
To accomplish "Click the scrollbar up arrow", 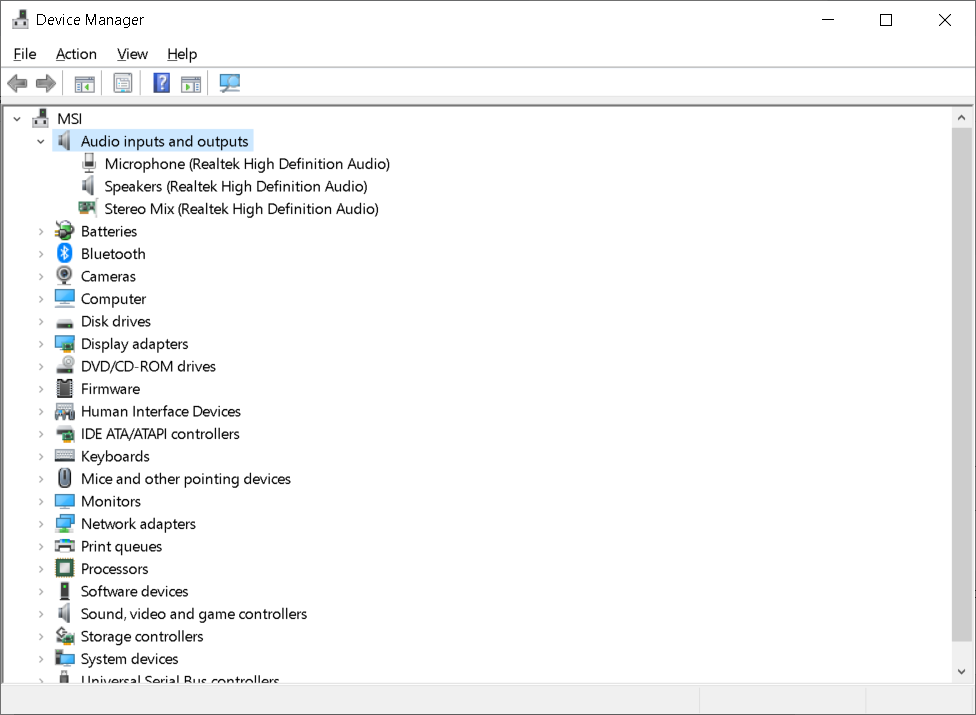I will tap(961, 118).
